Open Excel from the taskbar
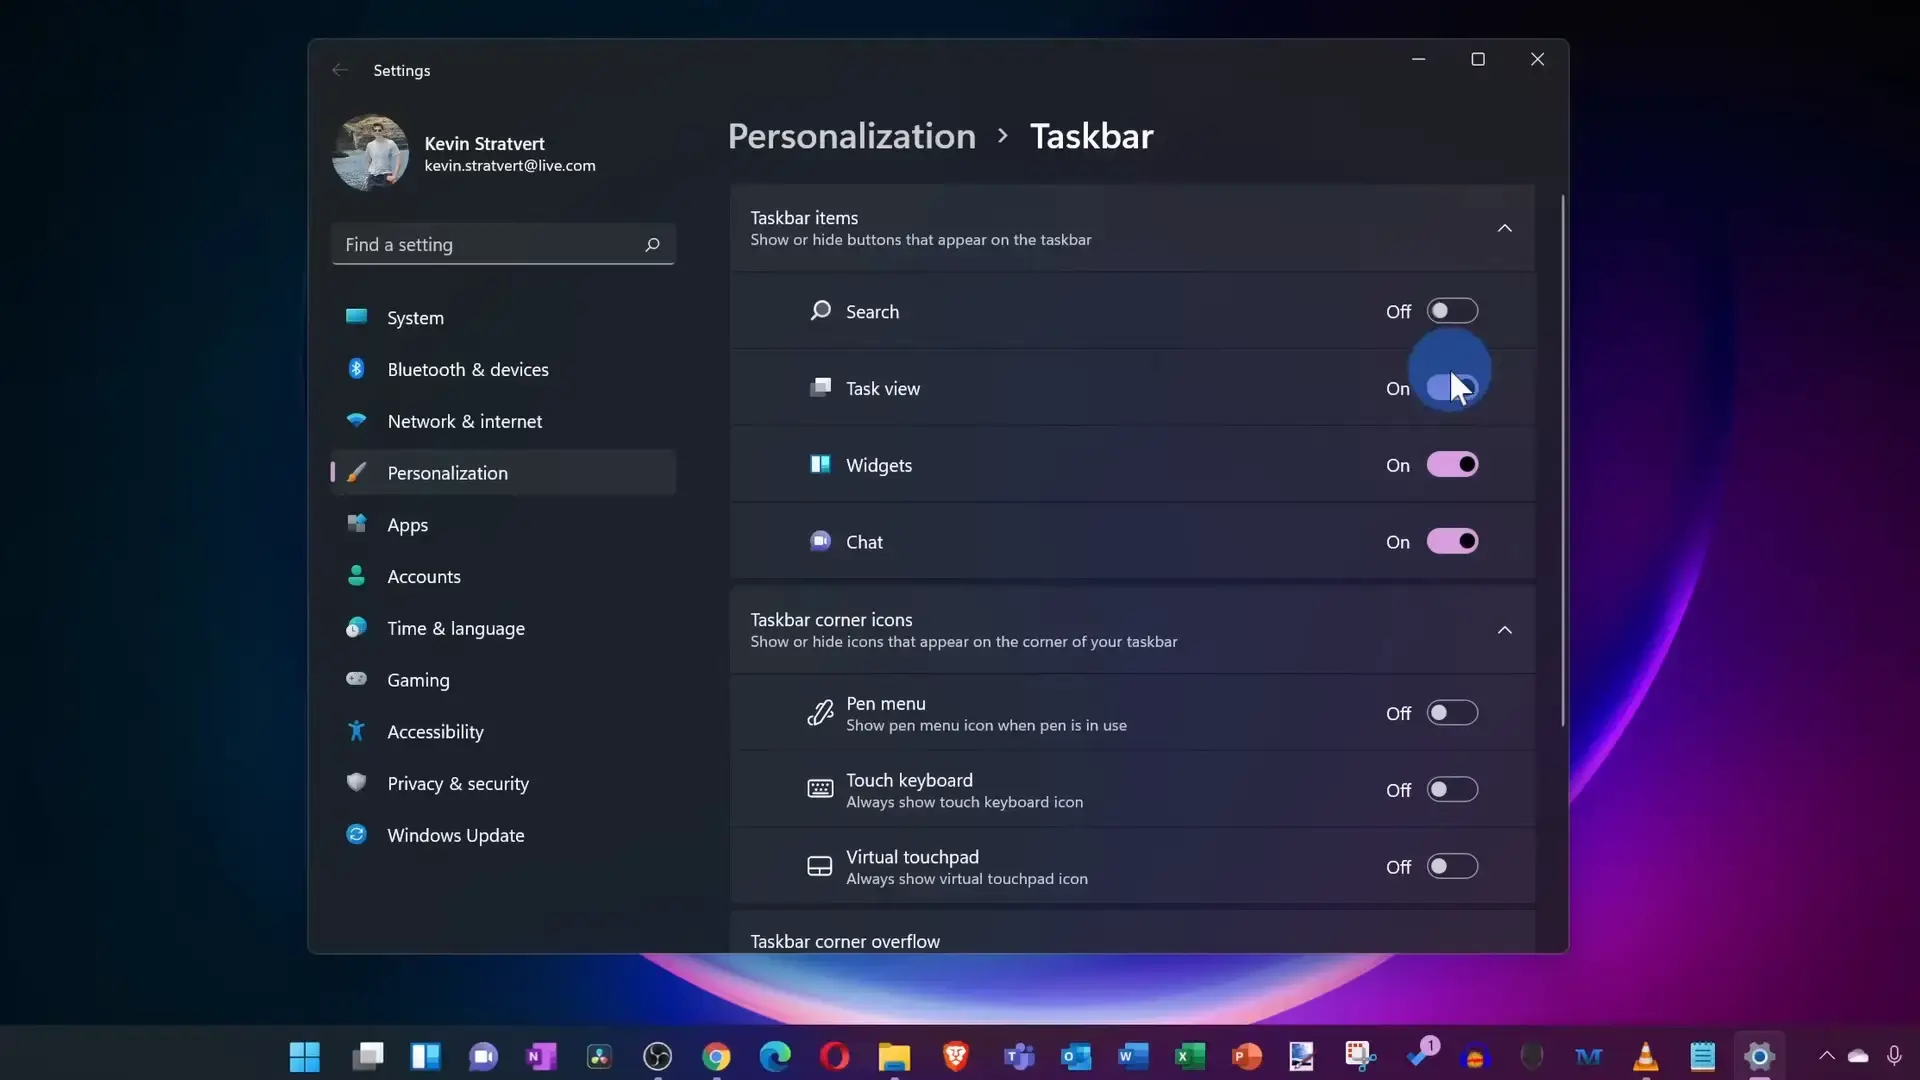The width and height of the screenshot is (1920, 1080). (x=1189, y=1056)
